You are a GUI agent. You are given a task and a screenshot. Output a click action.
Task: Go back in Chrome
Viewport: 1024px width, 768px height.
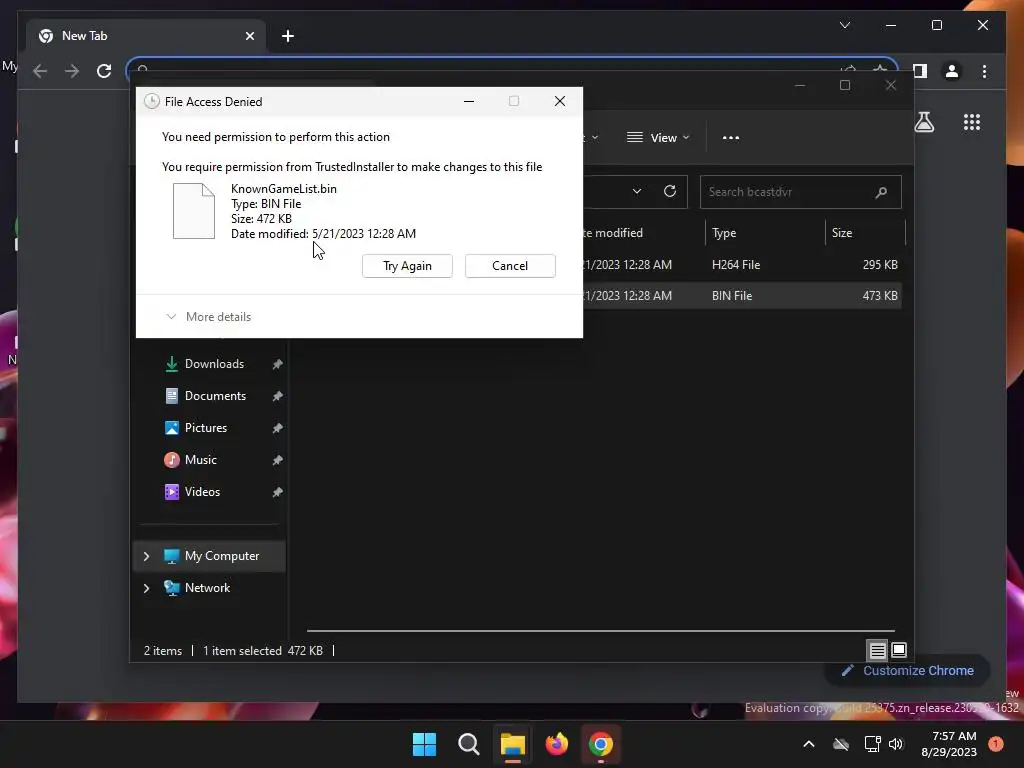pyautogui.click(x=40, y=71)
